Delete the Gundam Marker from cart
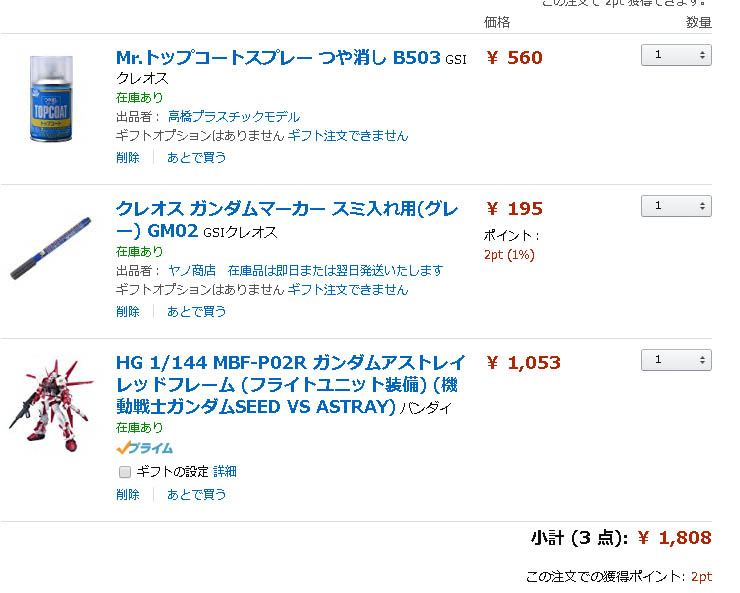740x593 pixels. click(128, 311)
